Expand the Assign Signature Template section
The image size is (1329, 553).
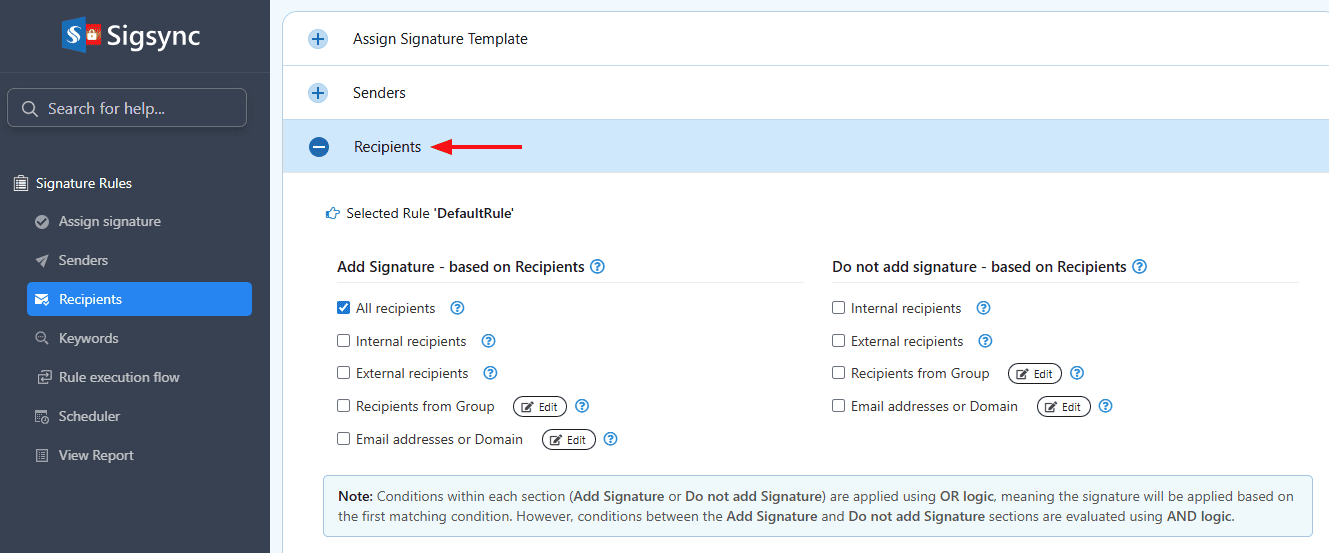click(318, 39)
